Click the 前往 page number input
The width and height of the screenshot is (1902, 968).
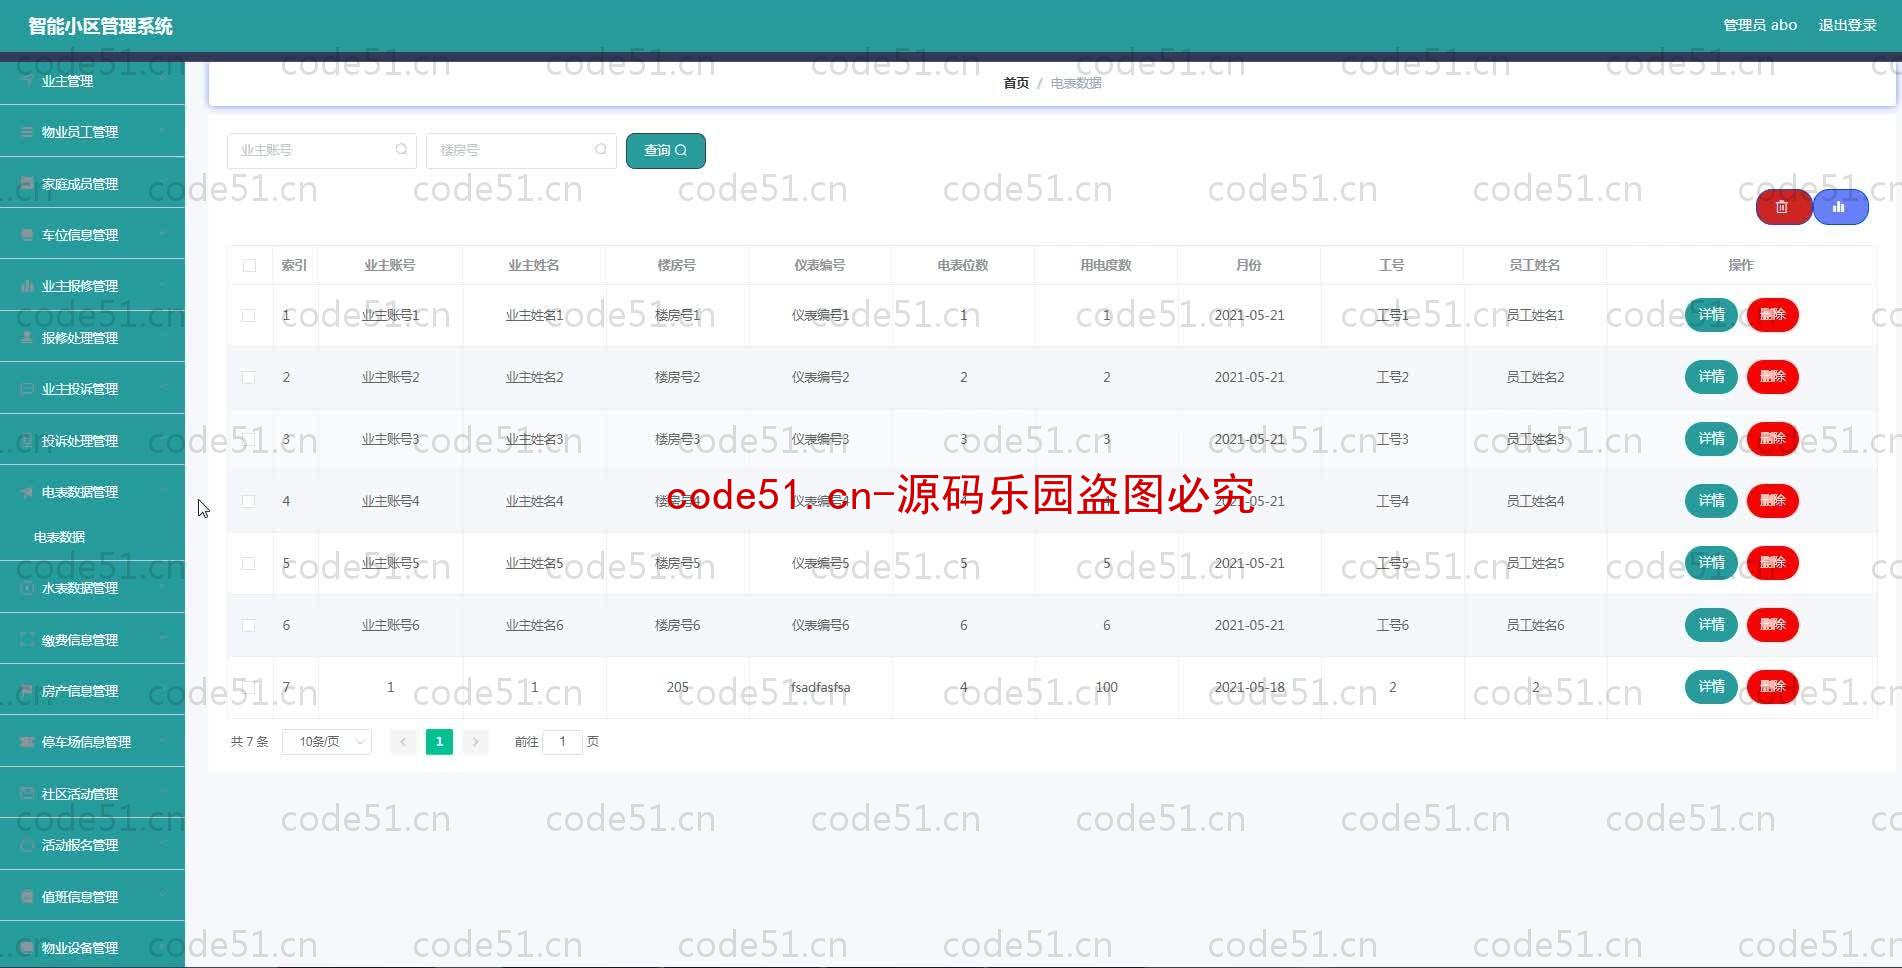[x=562, y=742]
